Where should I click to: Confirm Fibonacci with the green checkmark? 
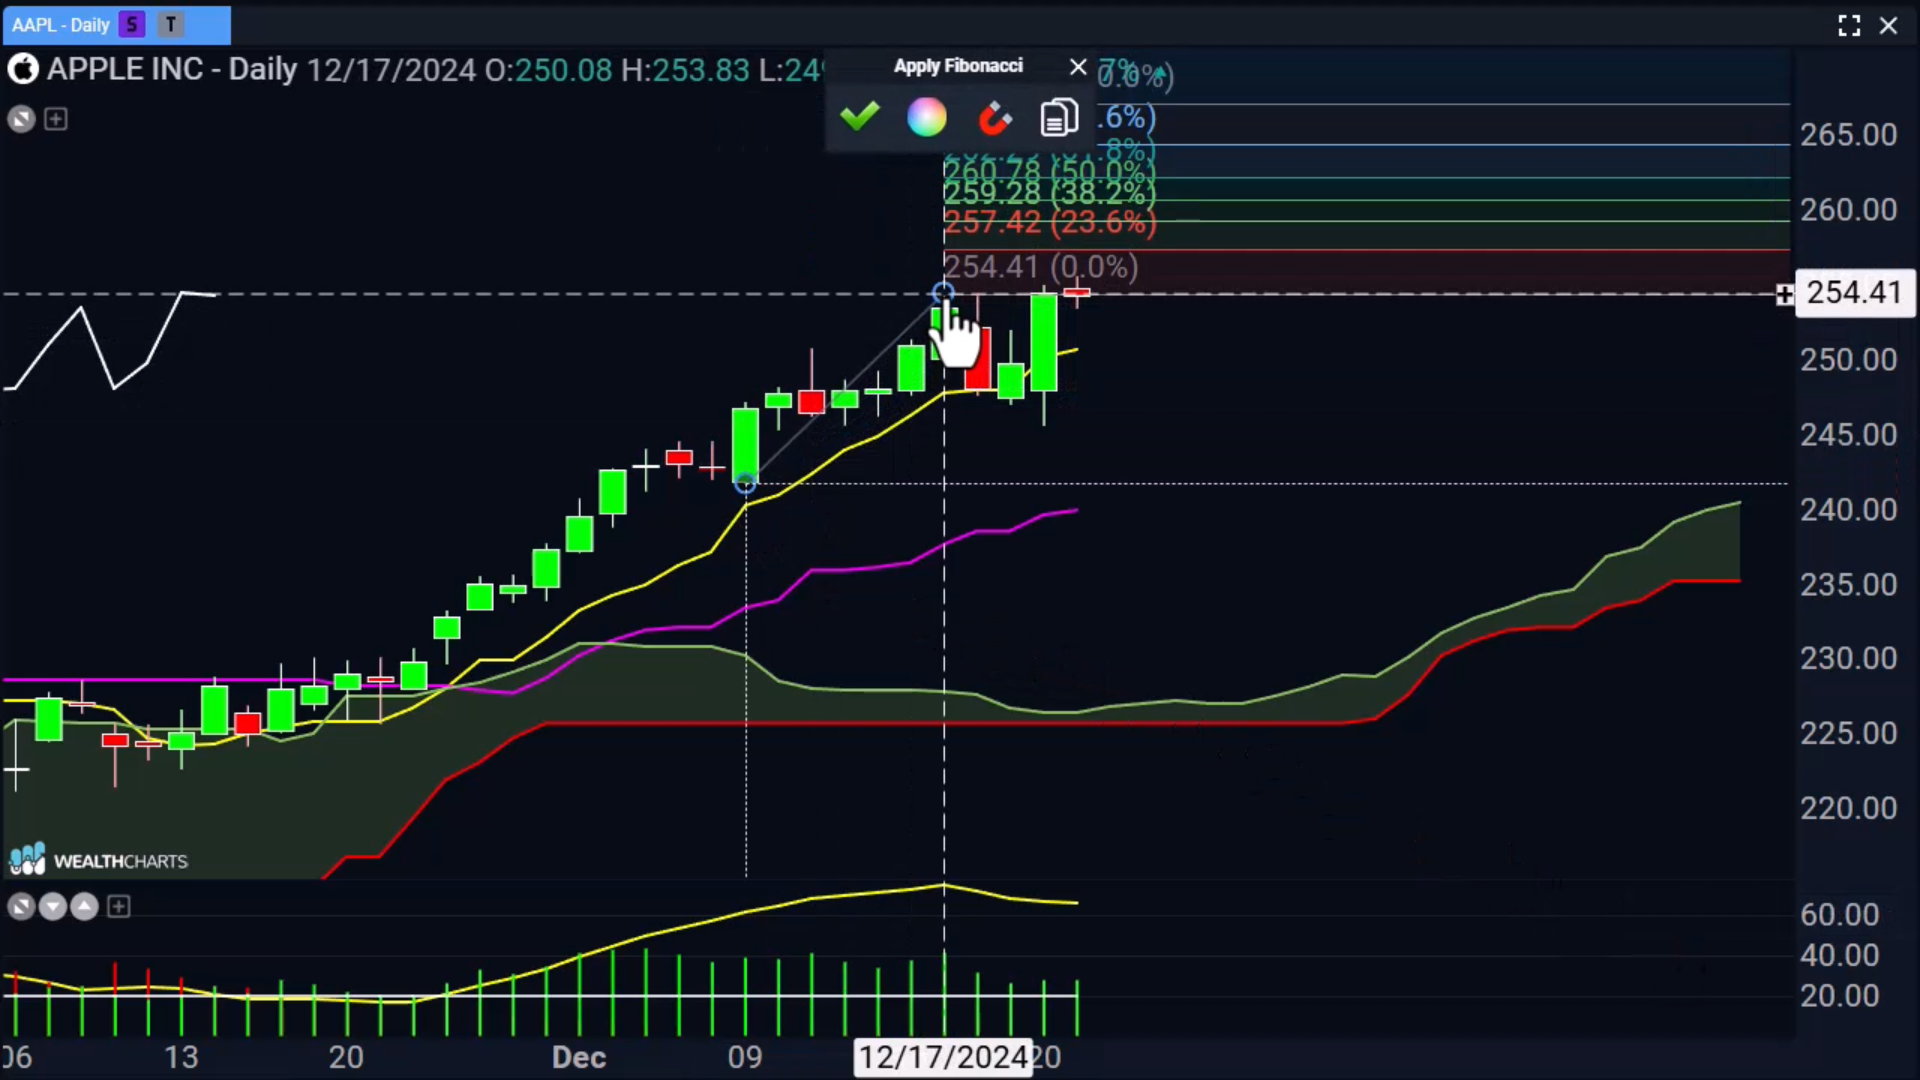(859, 117)
